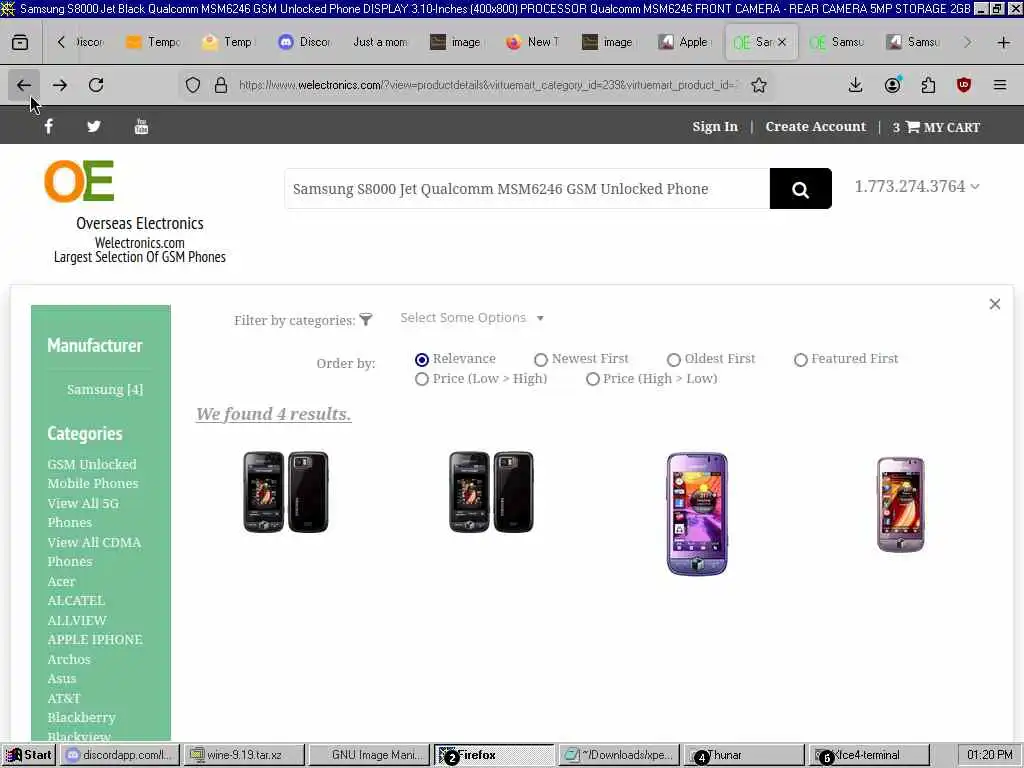Select Price (Low > High) ordering
This screenshot has height=768, width=1024.
422,379
